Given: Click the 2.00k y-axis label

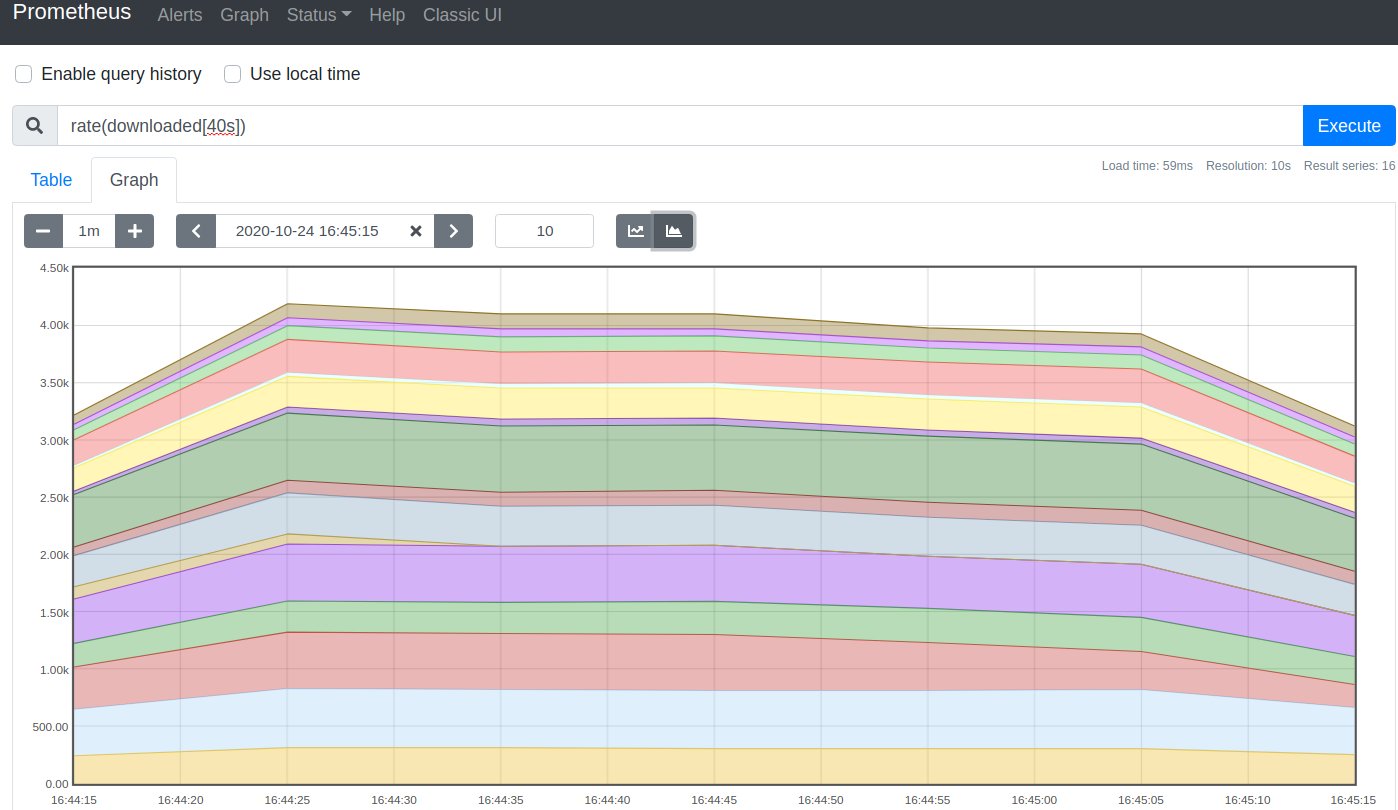Looking at the screenshot, I should 53,555.
